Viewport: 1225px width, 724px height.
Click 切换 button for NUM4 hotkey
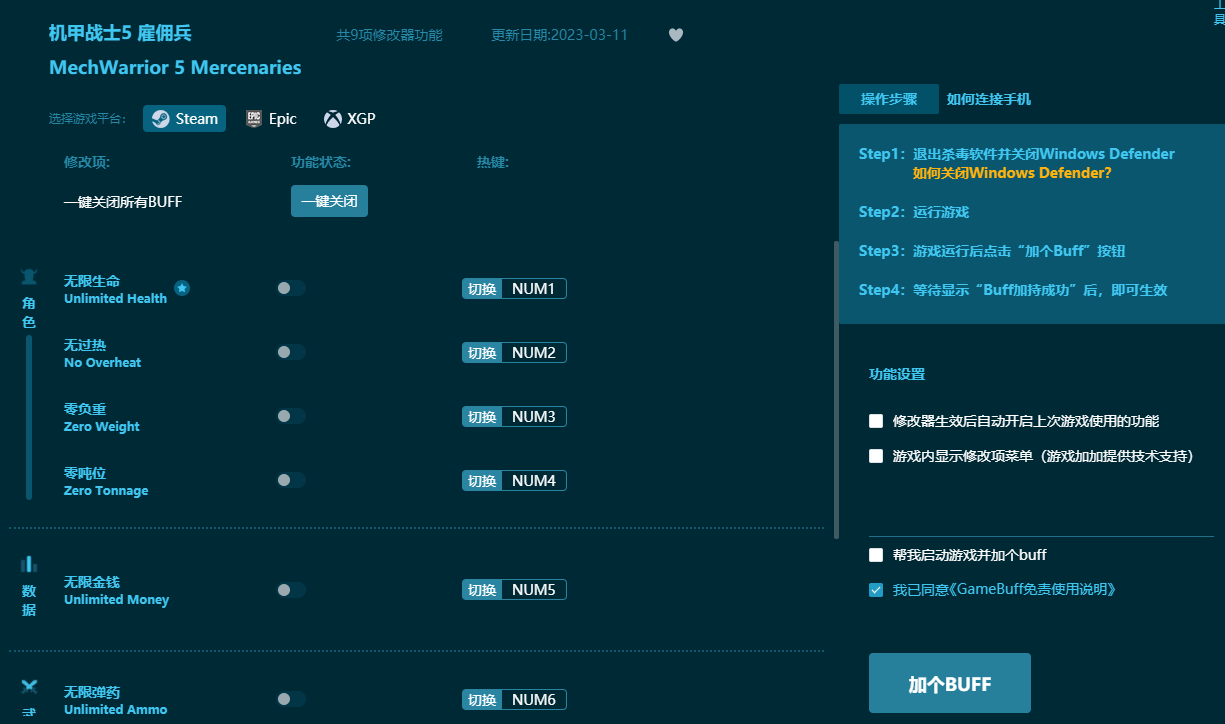[482, 481]
